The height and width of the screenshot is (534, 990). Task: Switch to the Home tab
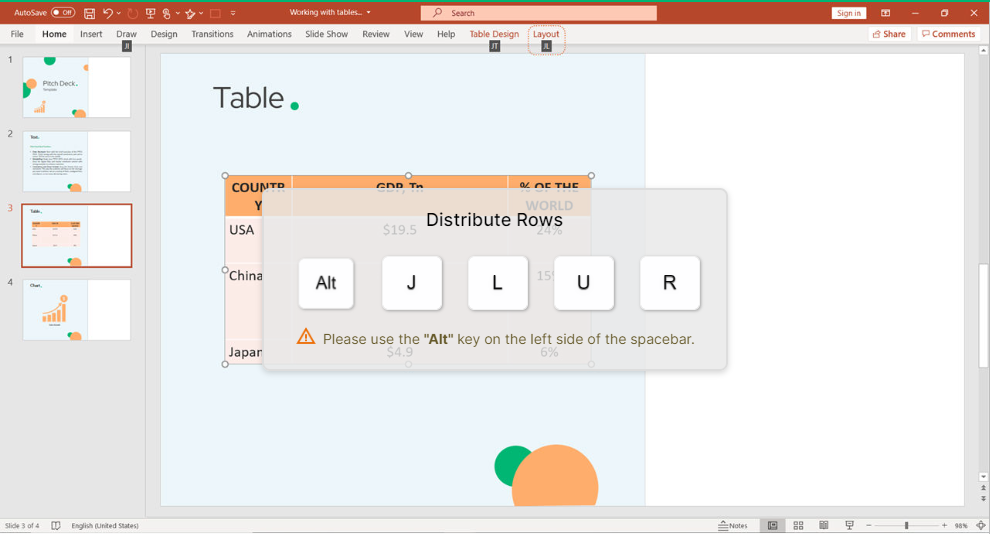click(54, 34)
